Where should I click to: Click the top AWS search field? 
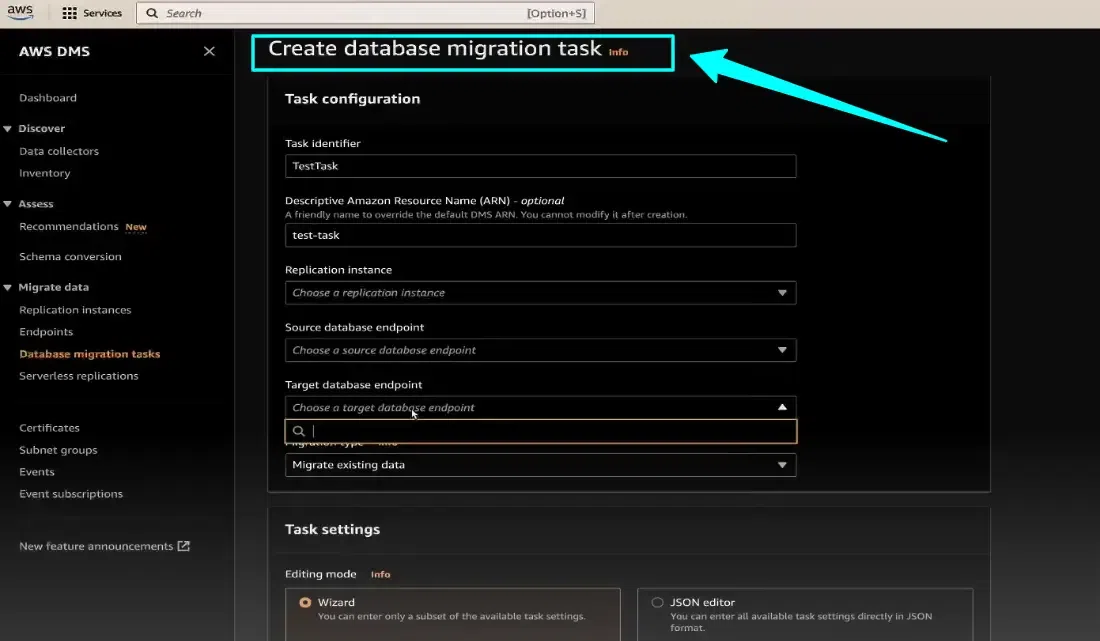365,13
